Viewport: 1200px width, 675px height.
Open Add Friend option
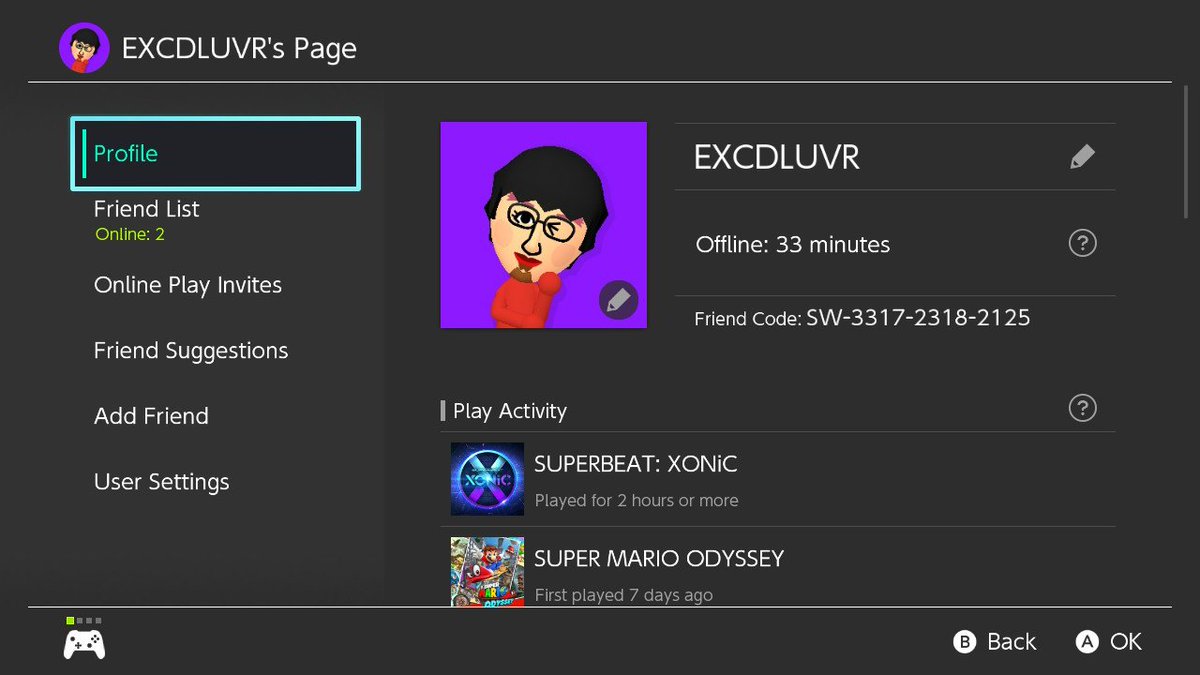pos(151,416)
